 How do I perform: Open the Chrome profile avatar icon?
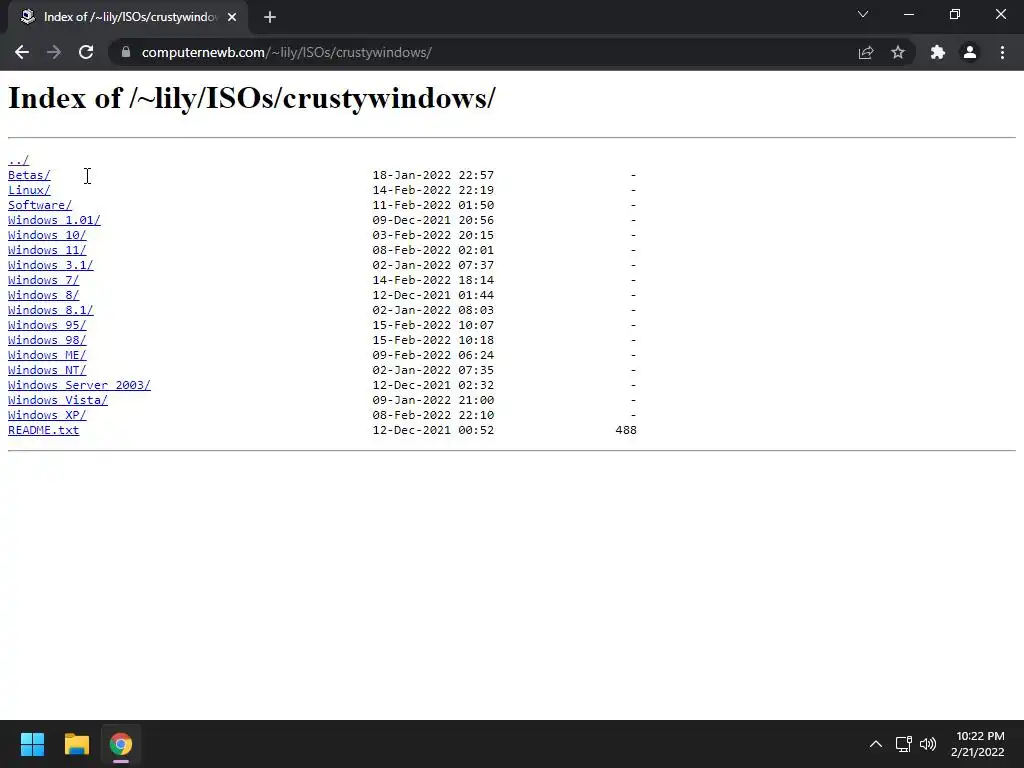pyautogui.click(x=970, y=52)
